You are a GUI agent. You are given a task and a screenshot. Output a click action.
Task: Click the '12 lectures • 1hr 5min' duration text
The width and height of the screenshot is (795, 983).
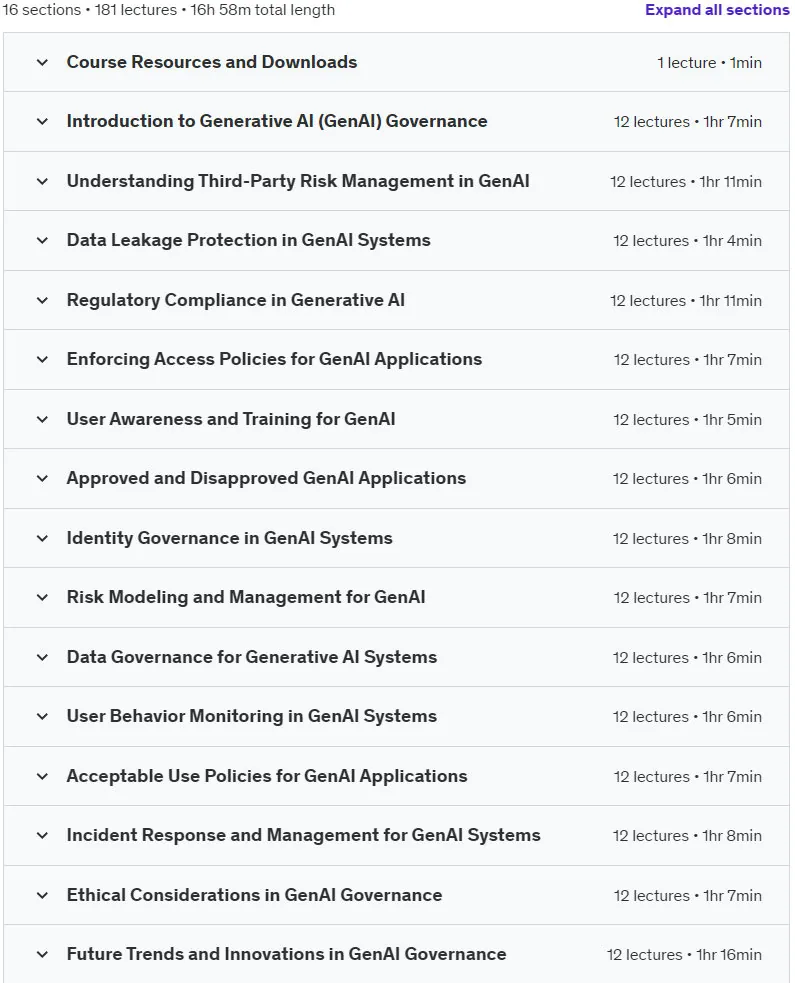tap(687, 420)
